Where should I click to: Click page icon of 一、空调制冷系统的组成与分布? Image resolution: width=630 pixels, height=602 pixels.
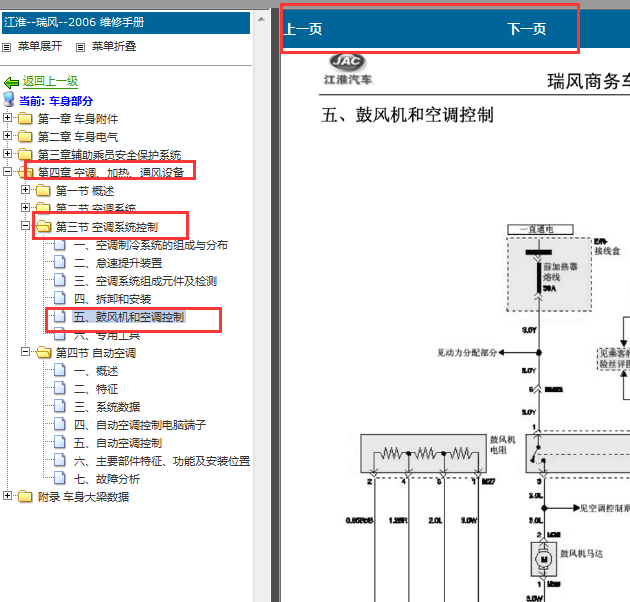60,244
